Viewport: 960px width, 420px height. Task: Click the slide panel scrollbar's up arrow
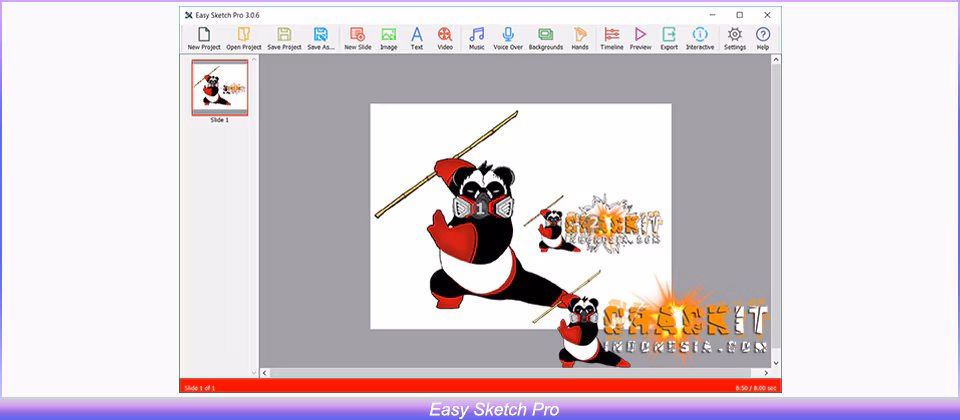pyautogui.click(x=255, y=59)
